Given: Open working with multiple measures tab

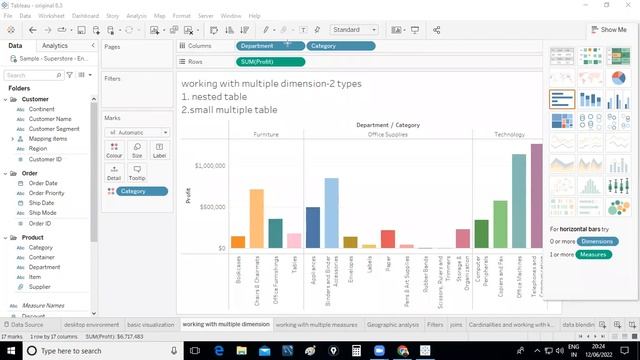Looking at the screenshot, I should click(316, 325).
